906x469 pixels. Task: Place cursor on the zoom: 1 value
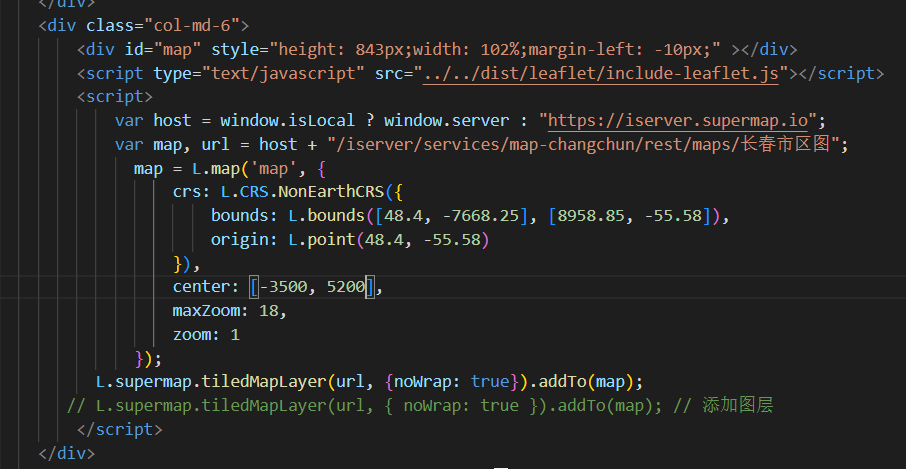pos(235,335)
